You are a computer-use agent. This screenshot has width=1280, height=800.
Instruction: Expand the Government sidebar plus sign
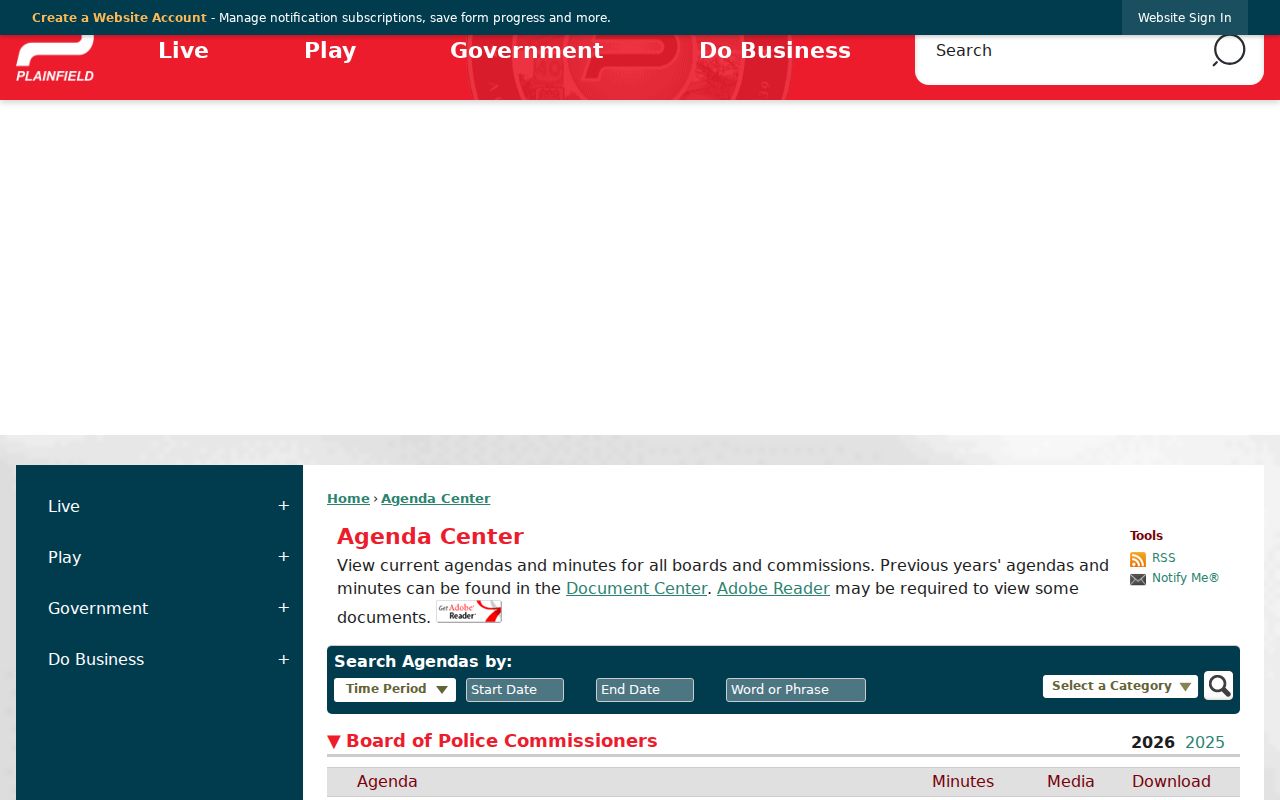pyautogui.click(x=283, y=608)
